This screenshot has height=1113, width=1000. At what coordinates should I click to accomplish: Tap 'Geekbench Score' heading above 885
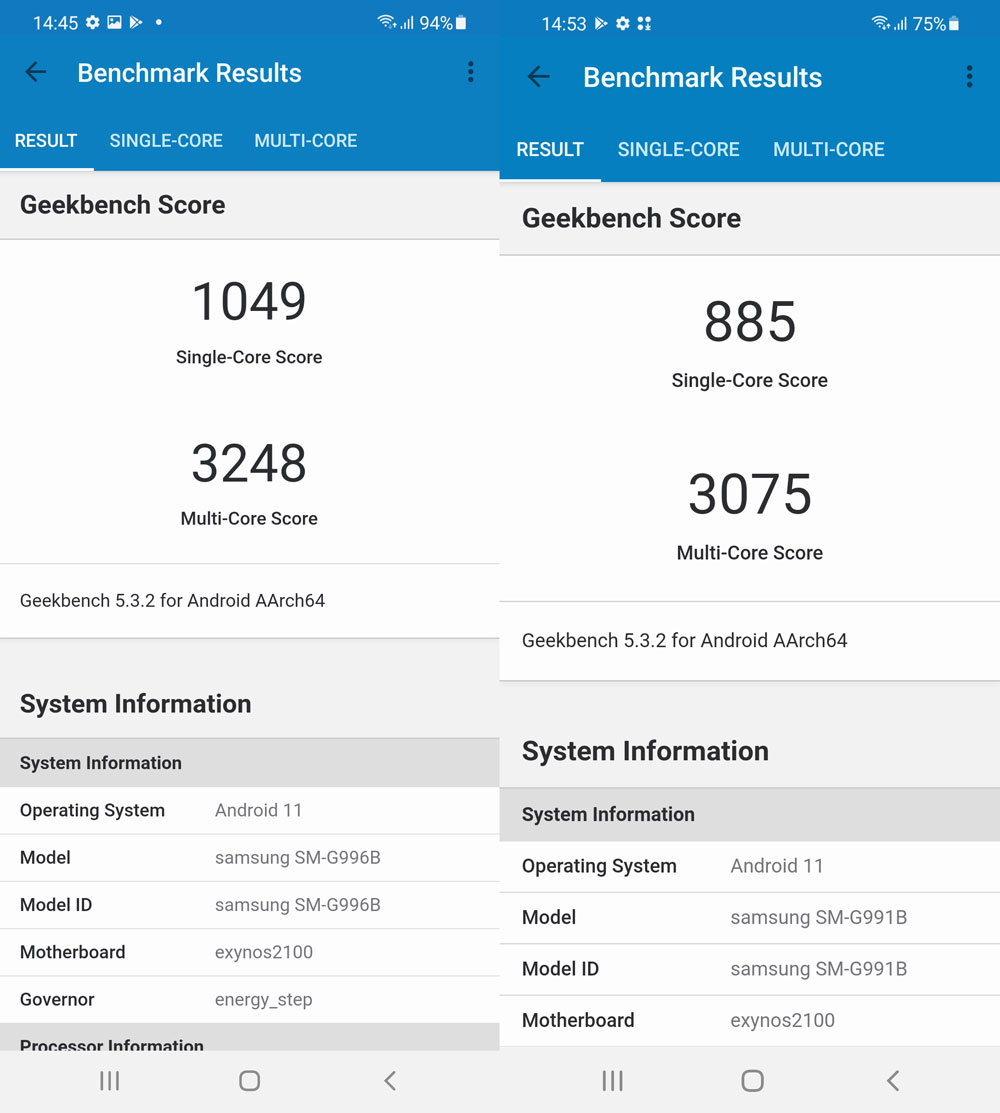tap(632, 218)
